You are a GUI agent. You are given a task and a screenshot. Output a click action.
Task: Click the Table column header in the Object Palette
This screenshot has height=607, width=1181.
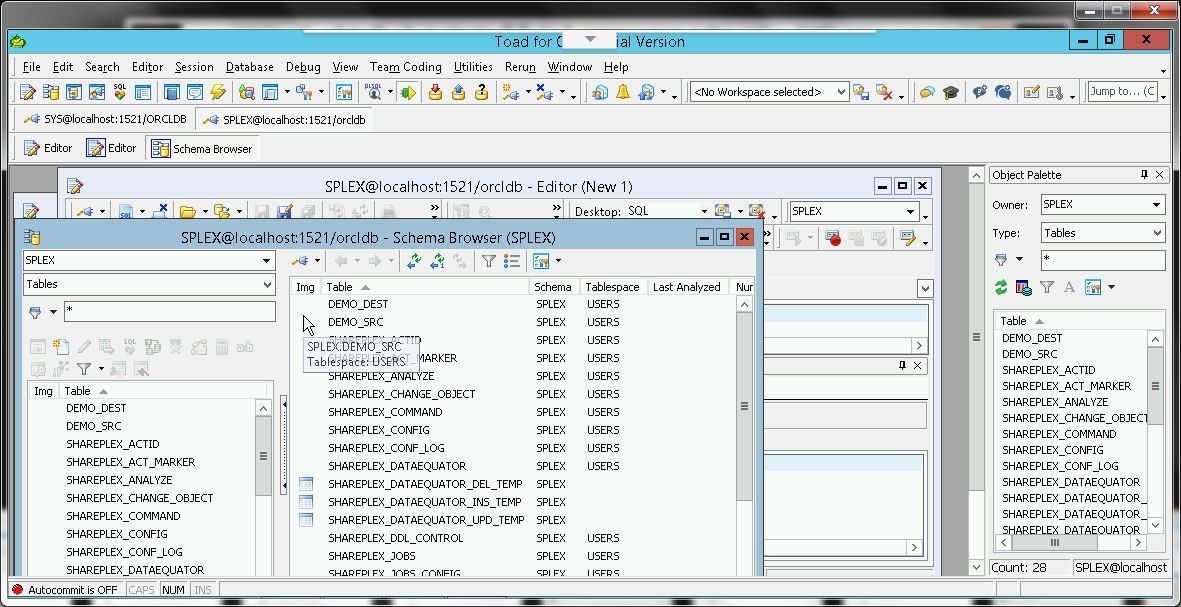[1071, 321]
